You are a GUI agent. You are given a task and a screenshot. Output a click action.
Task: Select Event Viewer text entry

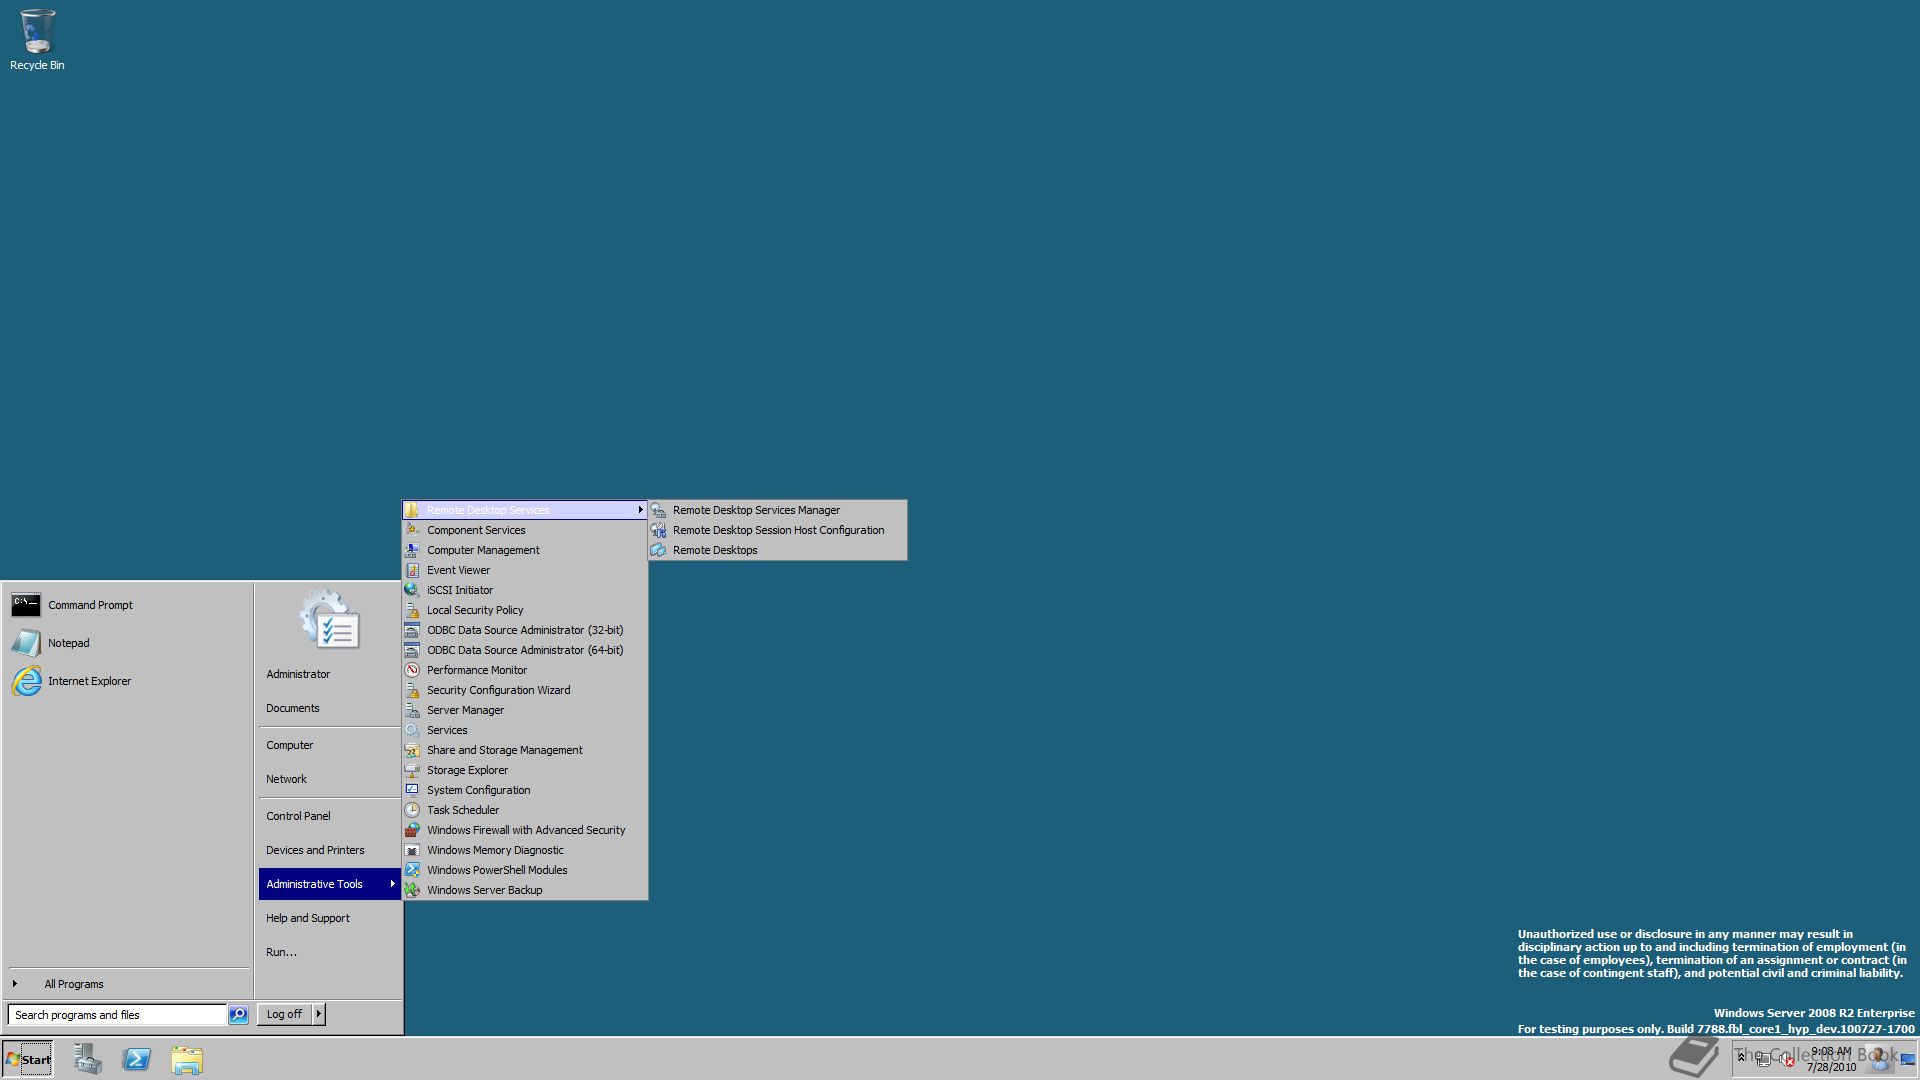458,570
